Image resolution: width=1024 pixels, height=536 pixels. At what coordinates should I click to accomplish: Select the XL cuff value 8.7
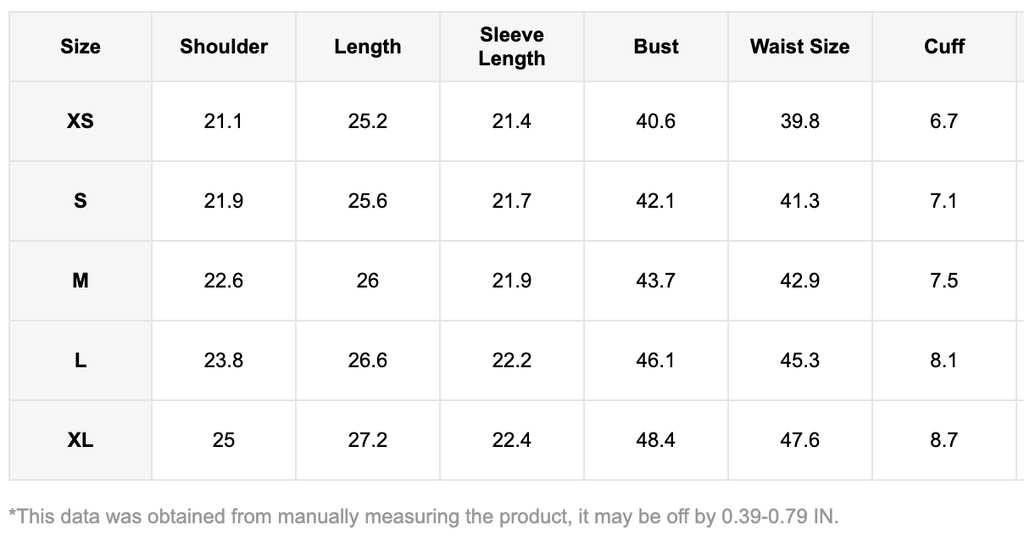coord(944,440)
